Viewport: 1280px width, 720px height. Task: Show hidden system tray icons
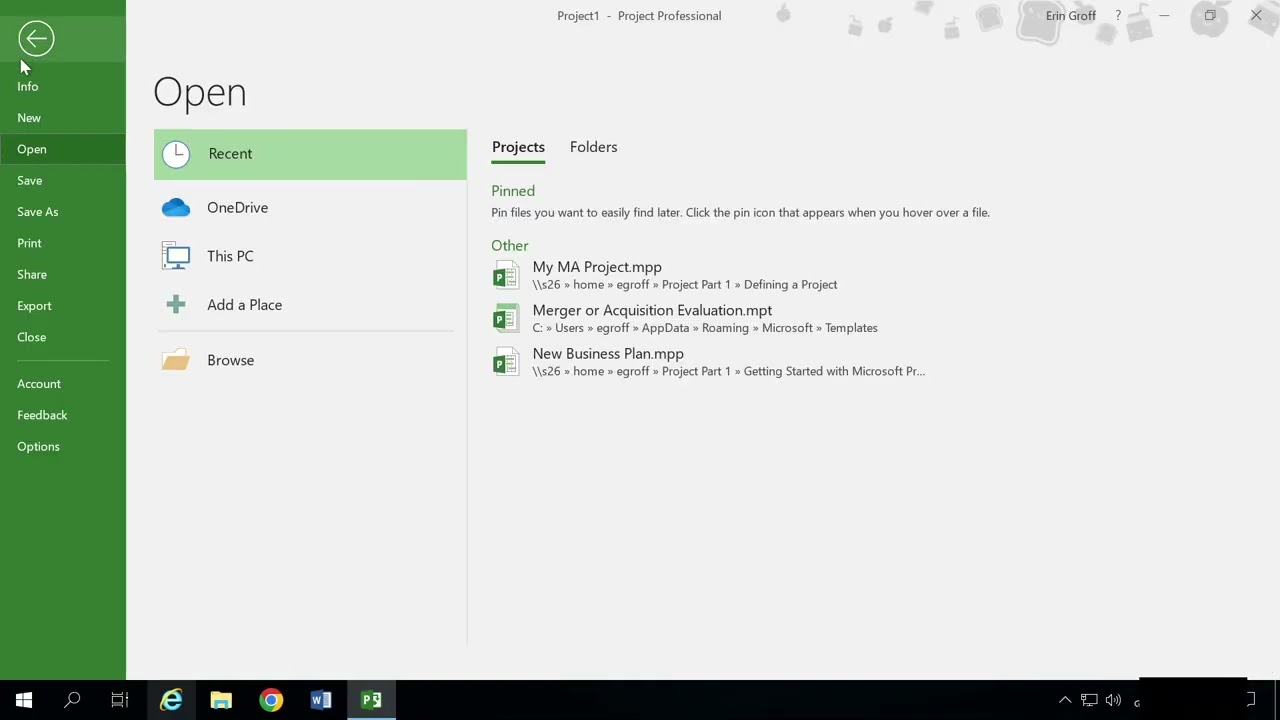pos(1065,700)
